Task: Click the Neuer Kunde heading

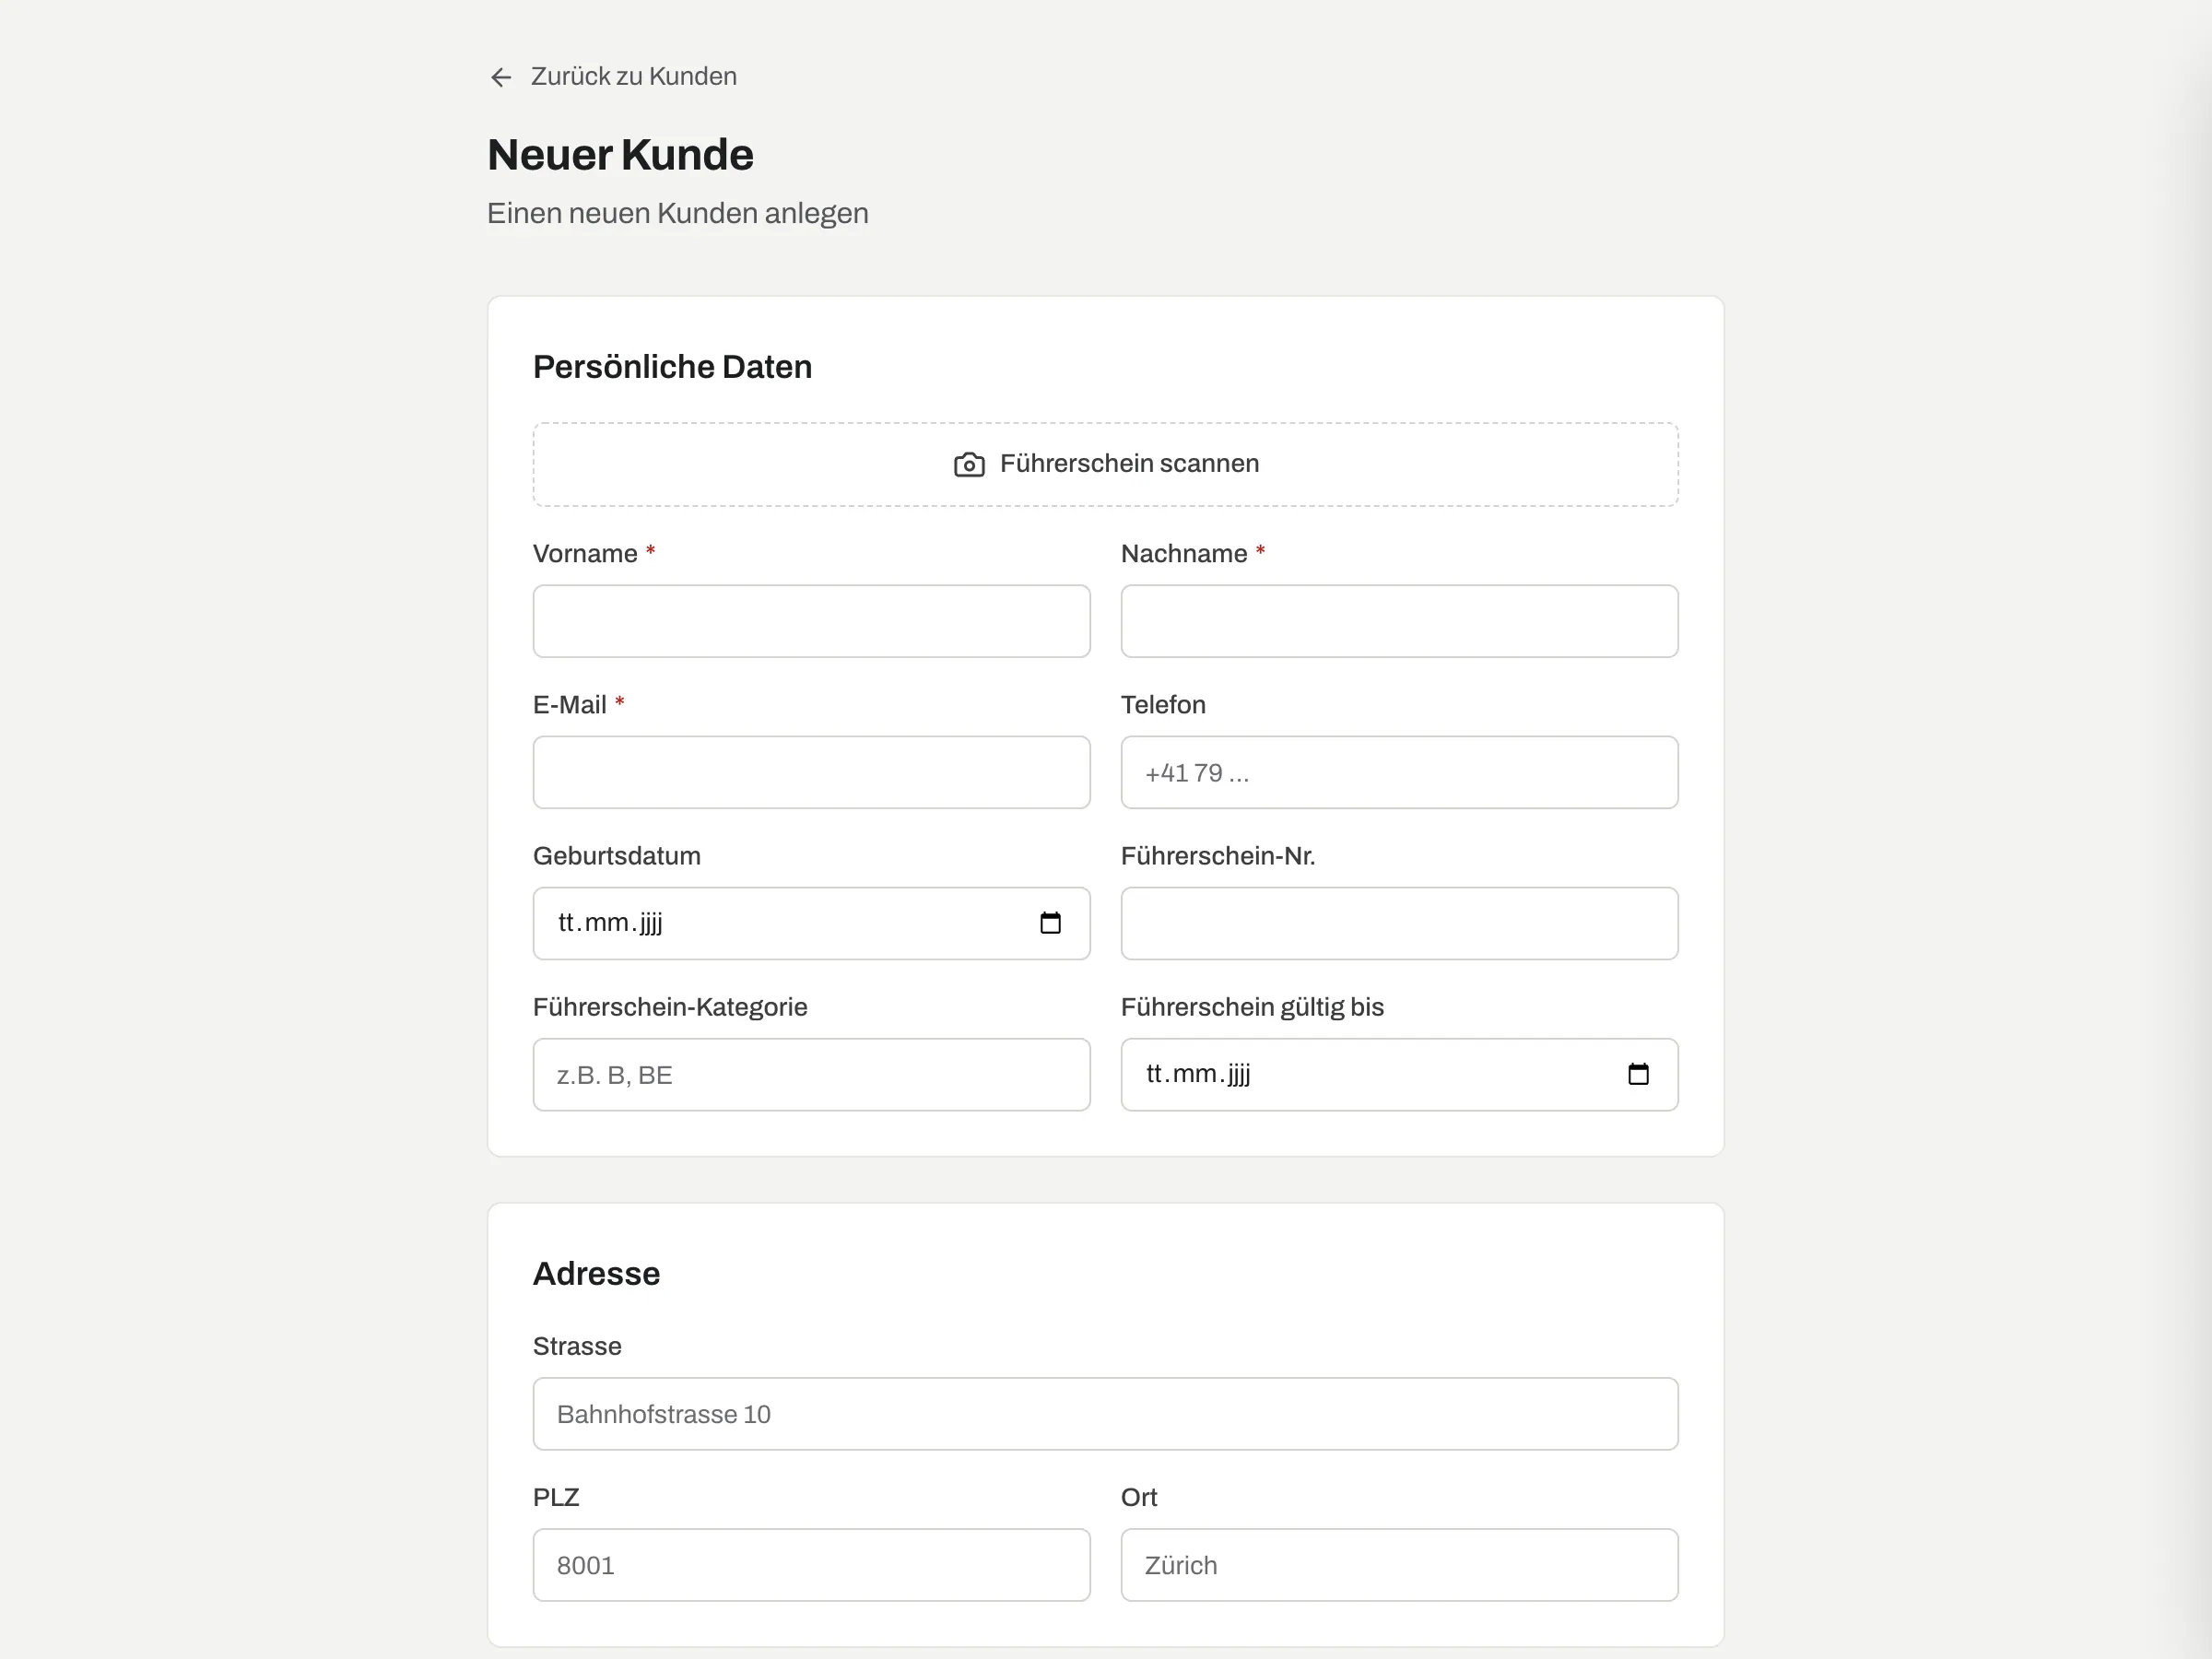Action: tap(620, 155)
